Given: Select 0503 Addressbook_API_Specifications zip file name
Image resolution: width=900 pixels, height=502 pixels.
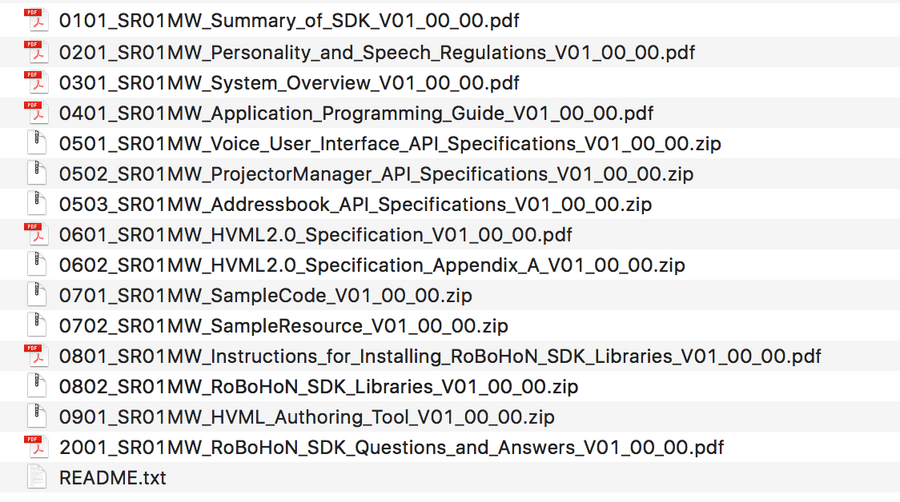Looking at the screenshot, I should pos(355,204).
